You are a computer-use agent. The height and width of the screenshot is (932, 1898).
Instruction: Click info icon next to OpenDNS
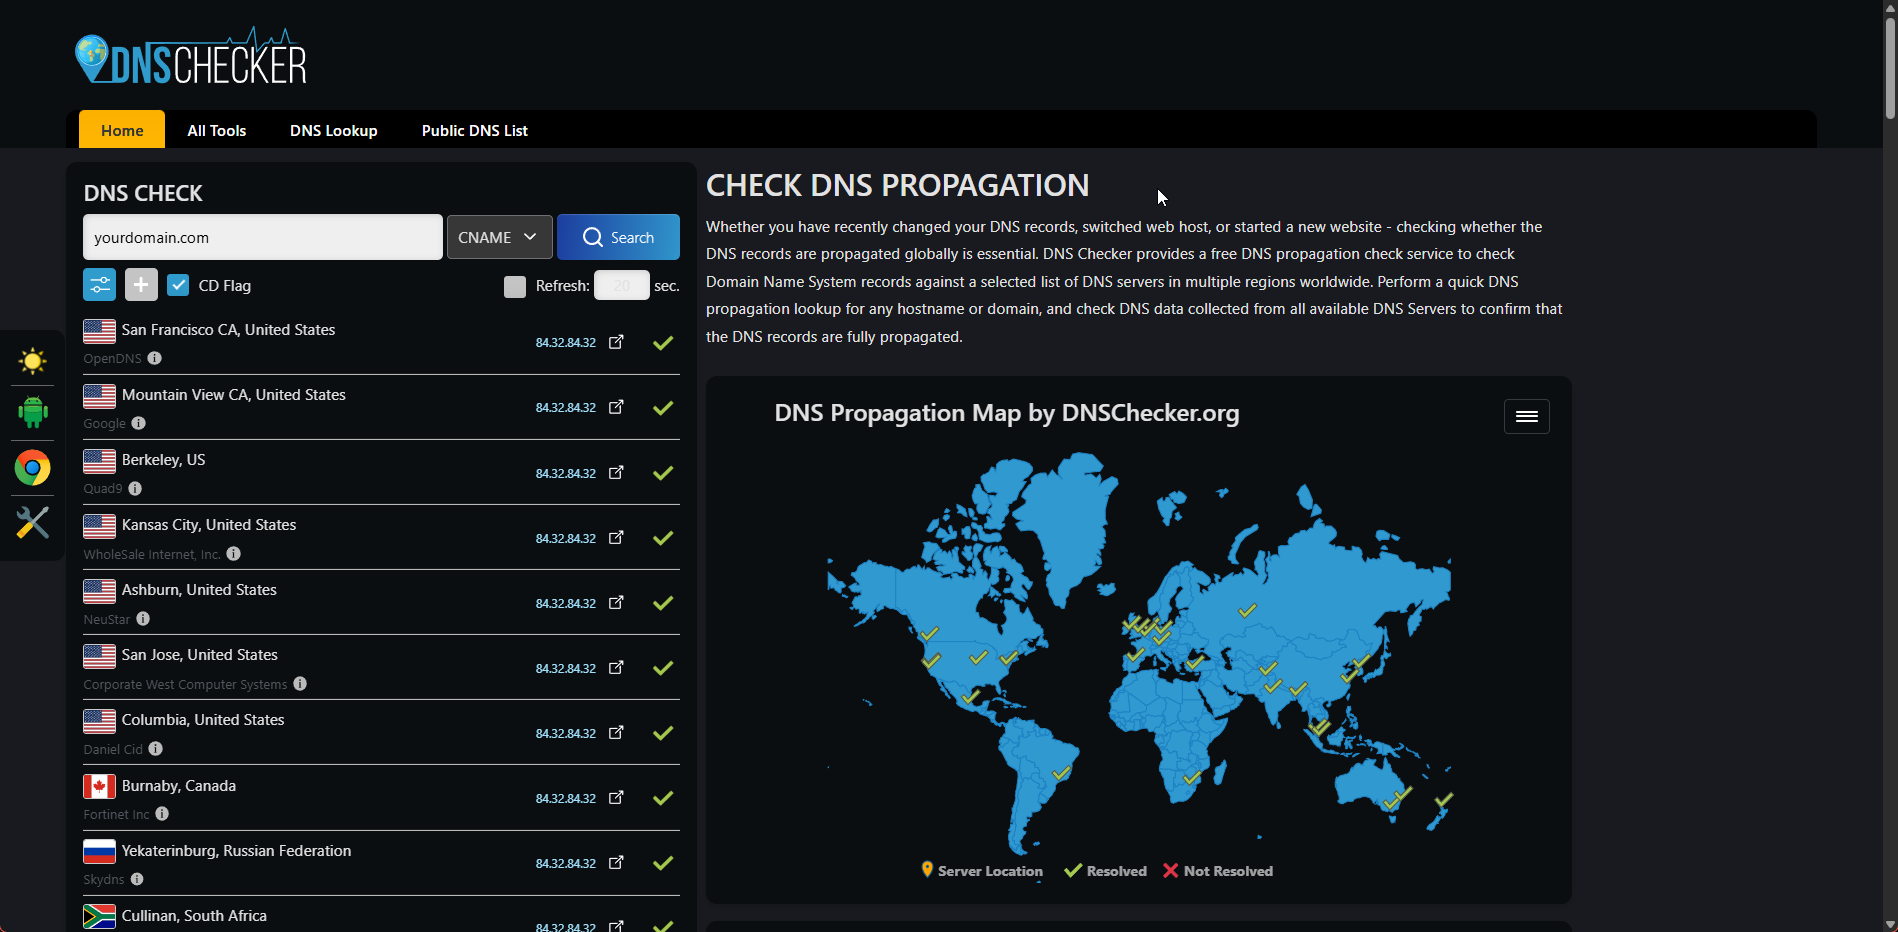(x=154, y=358)
